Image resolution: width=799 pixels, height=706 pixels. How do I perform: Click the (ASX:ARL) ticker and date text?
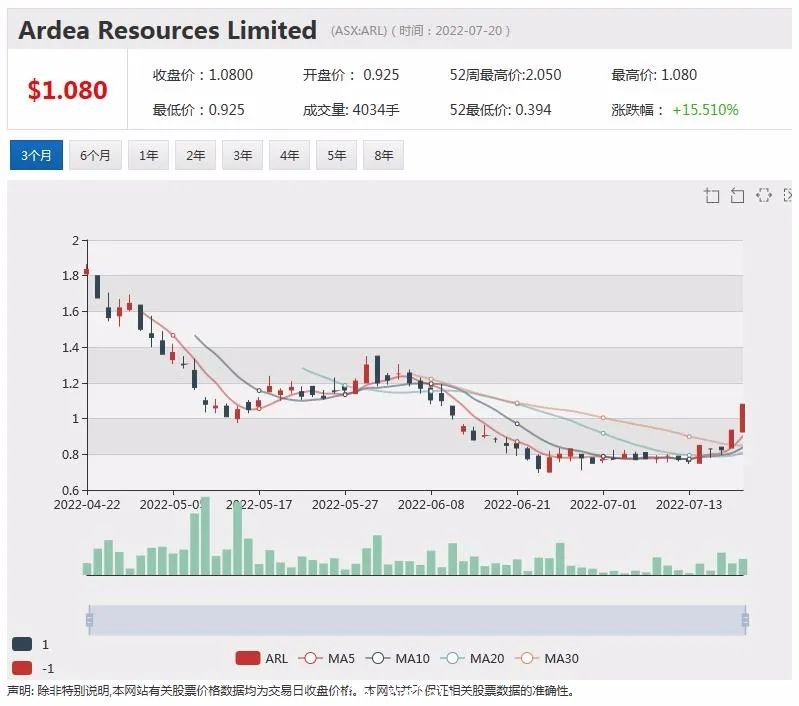pyautogui.click(x=420, y=31)
